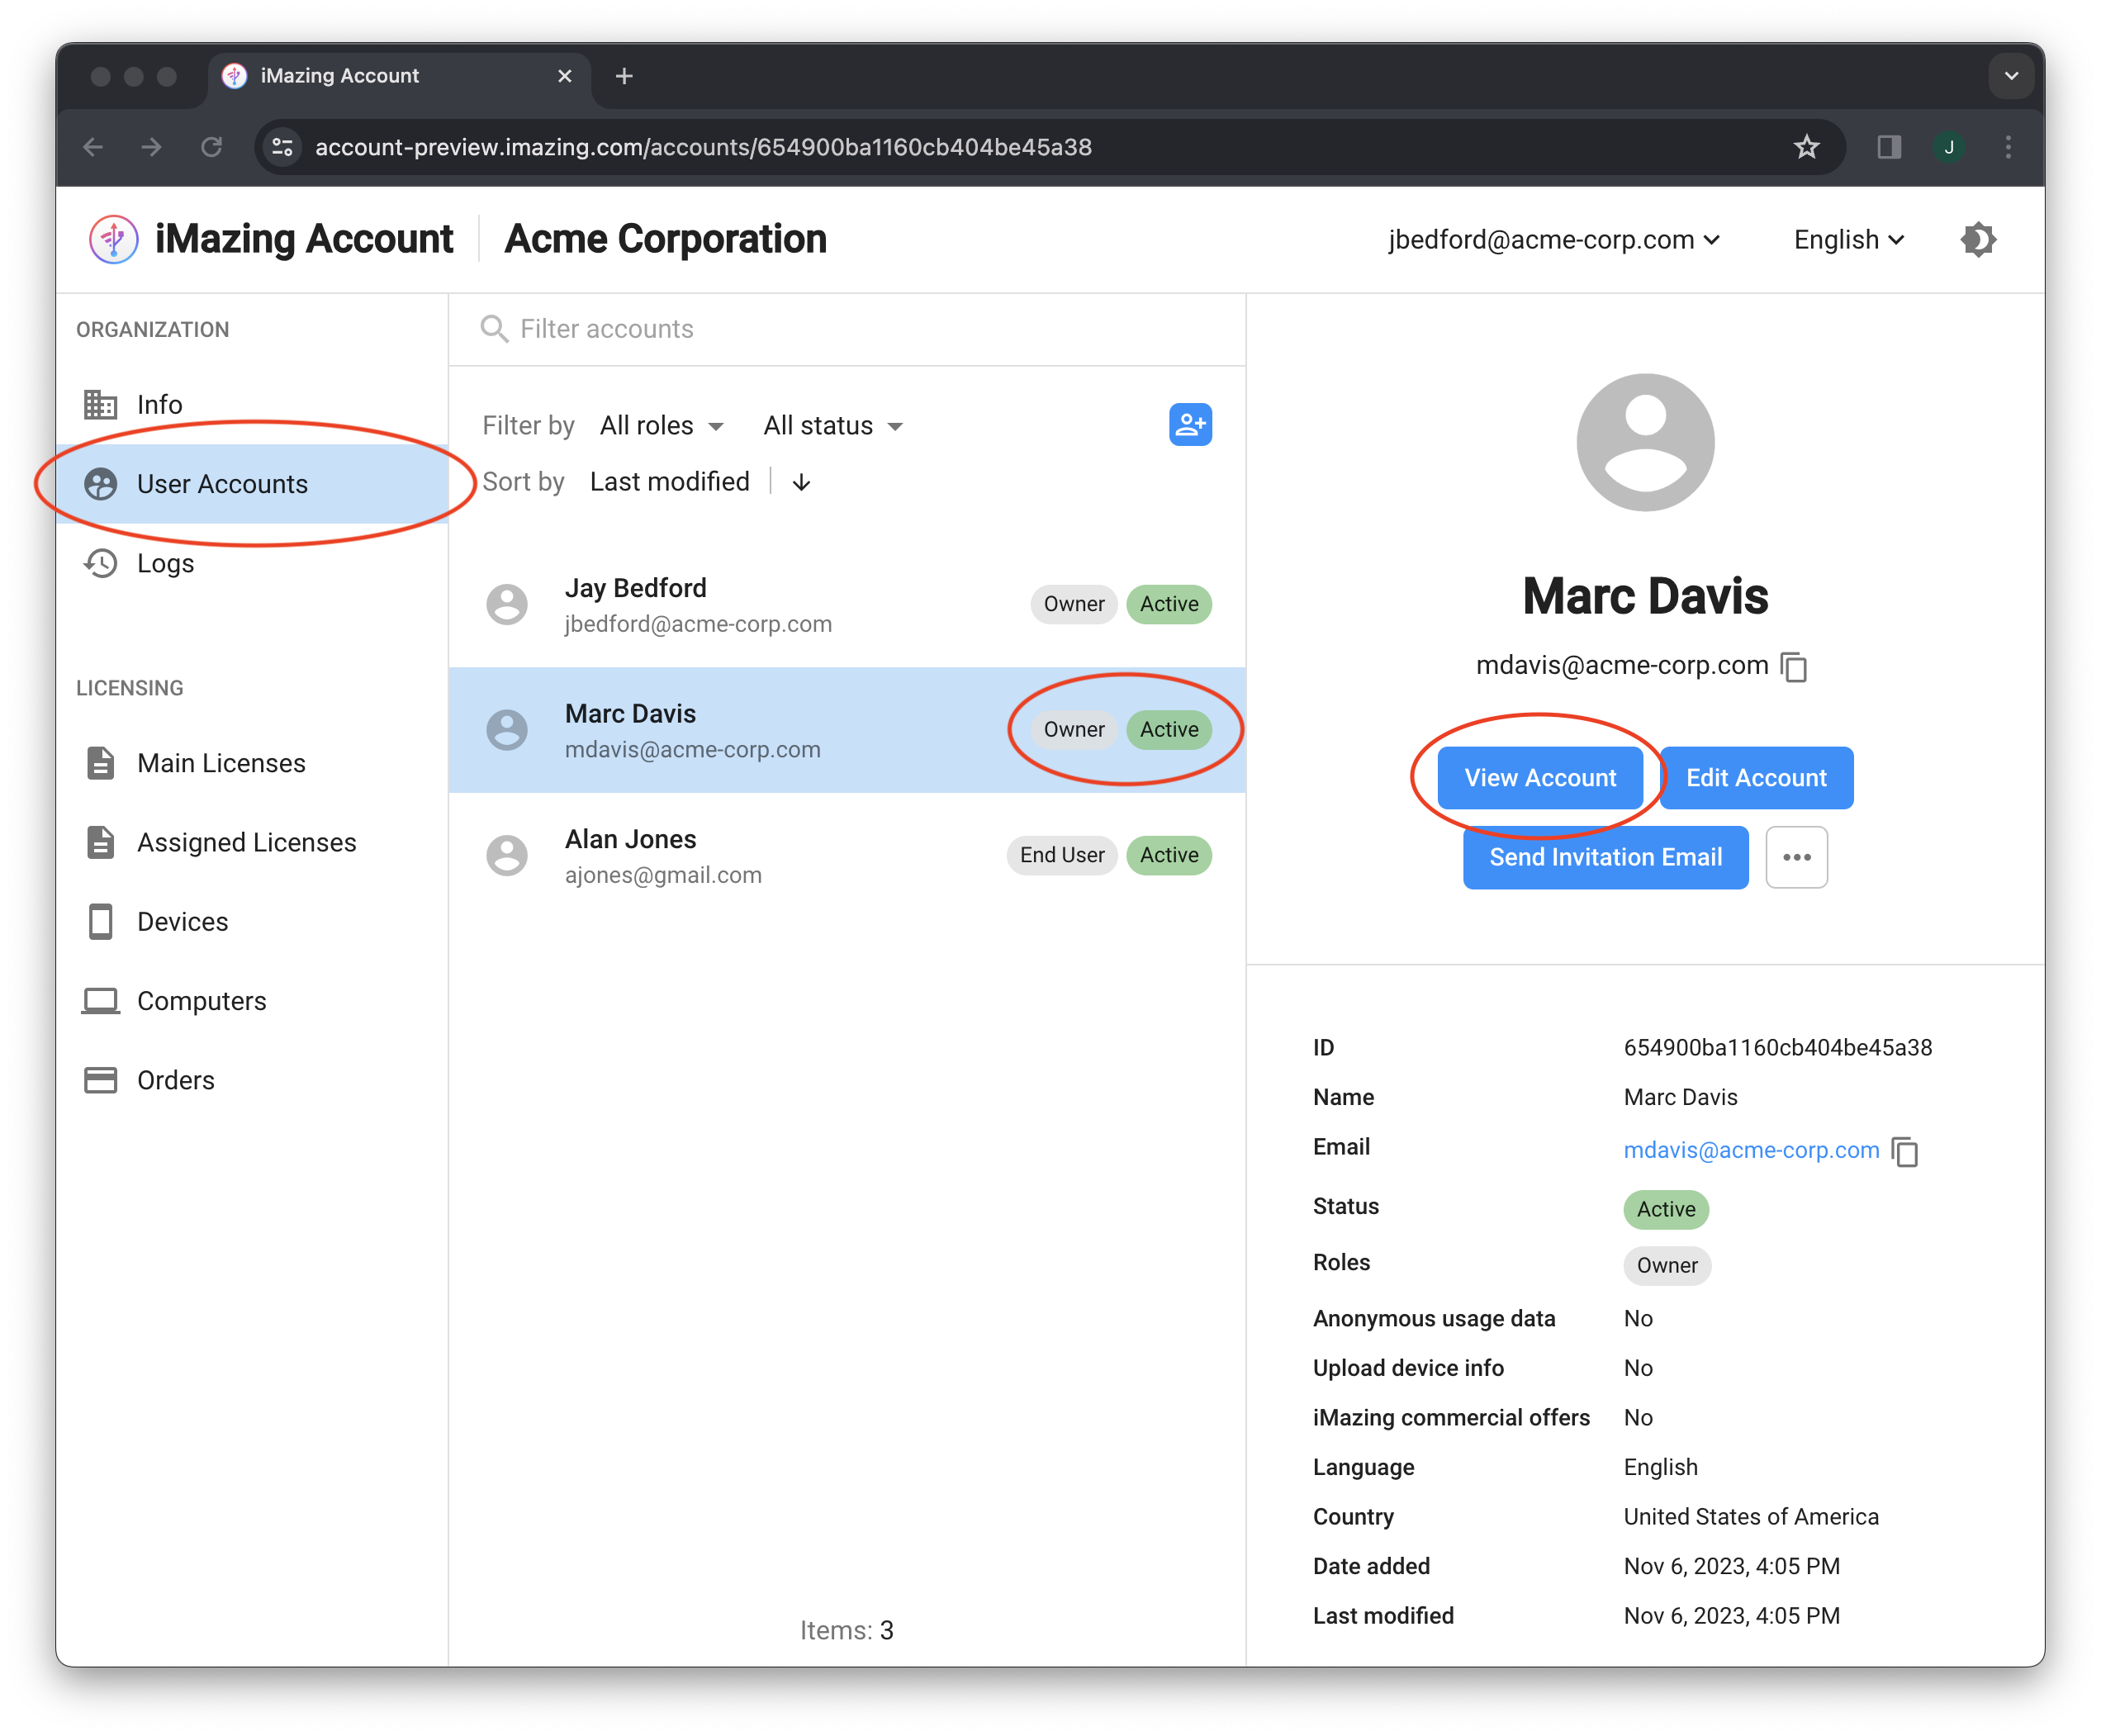Open the Logs section
Viewport: 2101px width, 1736px height.
252,563
